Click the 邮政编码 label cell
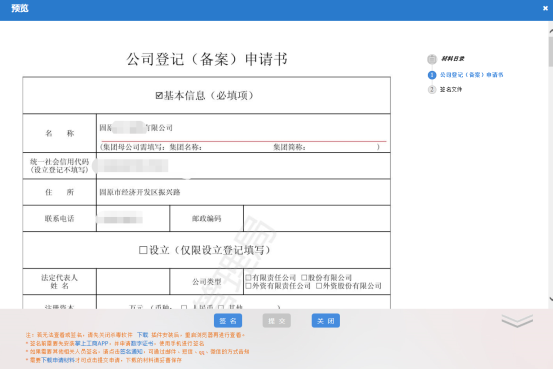The width and height of the screenshot is (554, 370). pos(207,218)
